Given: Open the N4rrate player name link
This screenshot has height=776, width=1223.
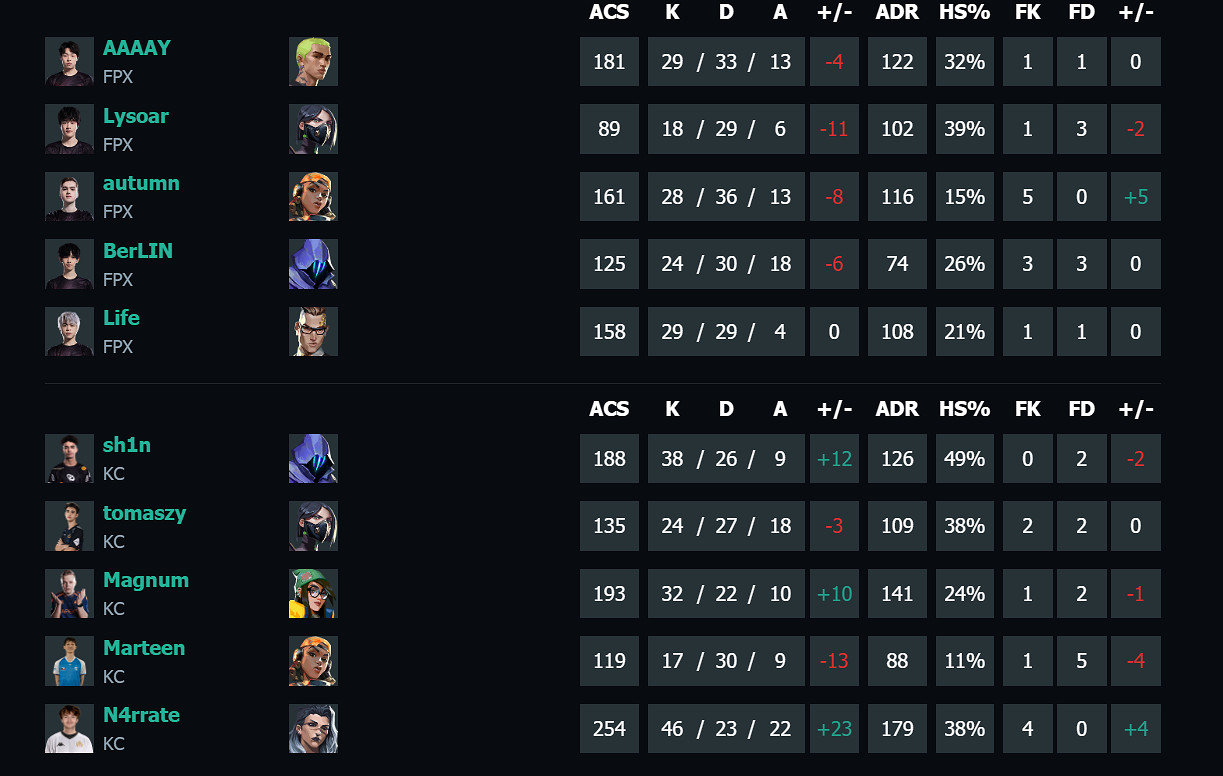Looking at the screenshot, I should 141,715.
